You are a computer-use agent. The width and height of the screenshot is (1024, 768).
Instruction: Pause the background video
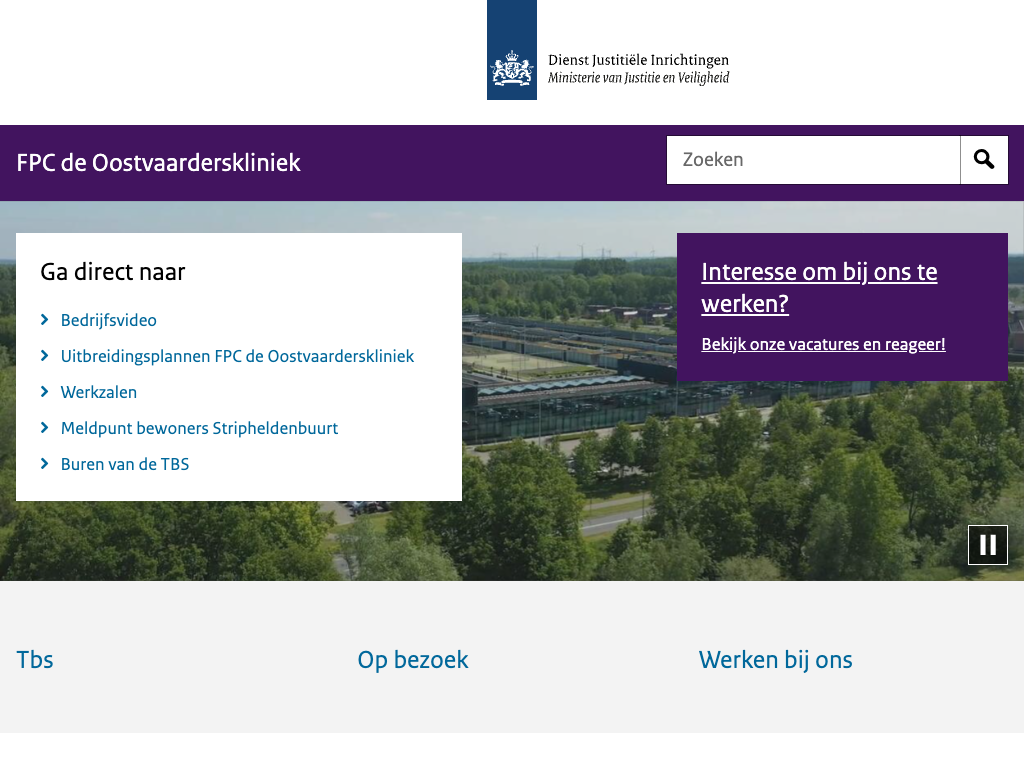tap(987, 545)
